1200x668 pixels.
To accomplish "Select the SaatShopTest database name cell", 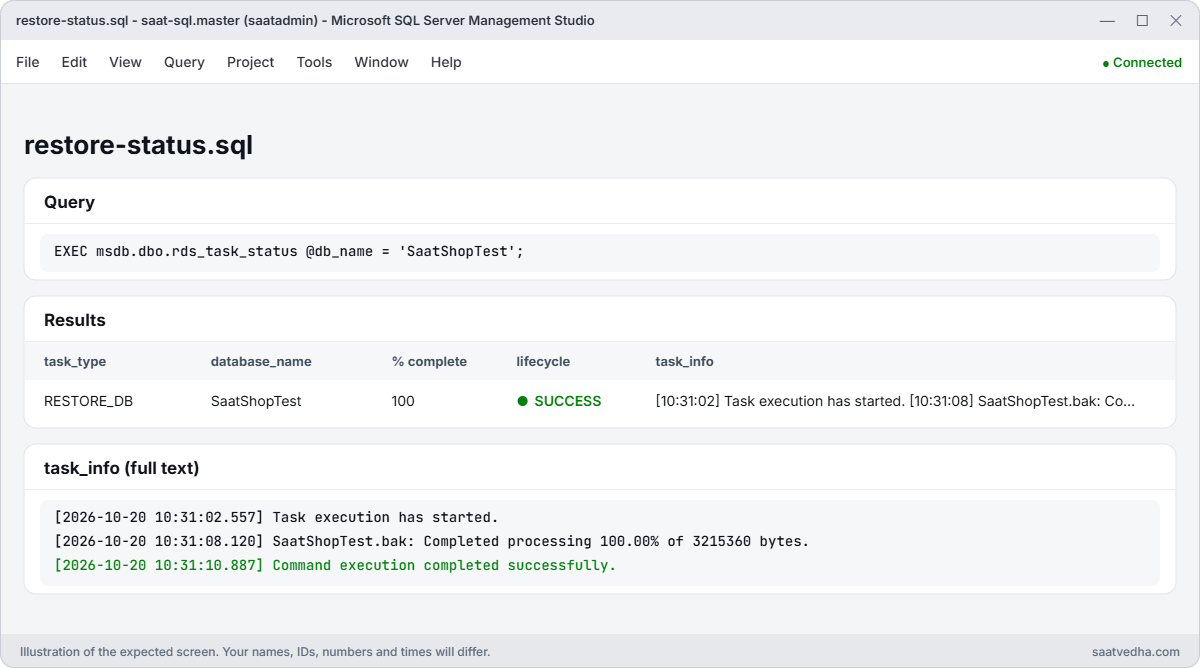I will click(256, 401).
